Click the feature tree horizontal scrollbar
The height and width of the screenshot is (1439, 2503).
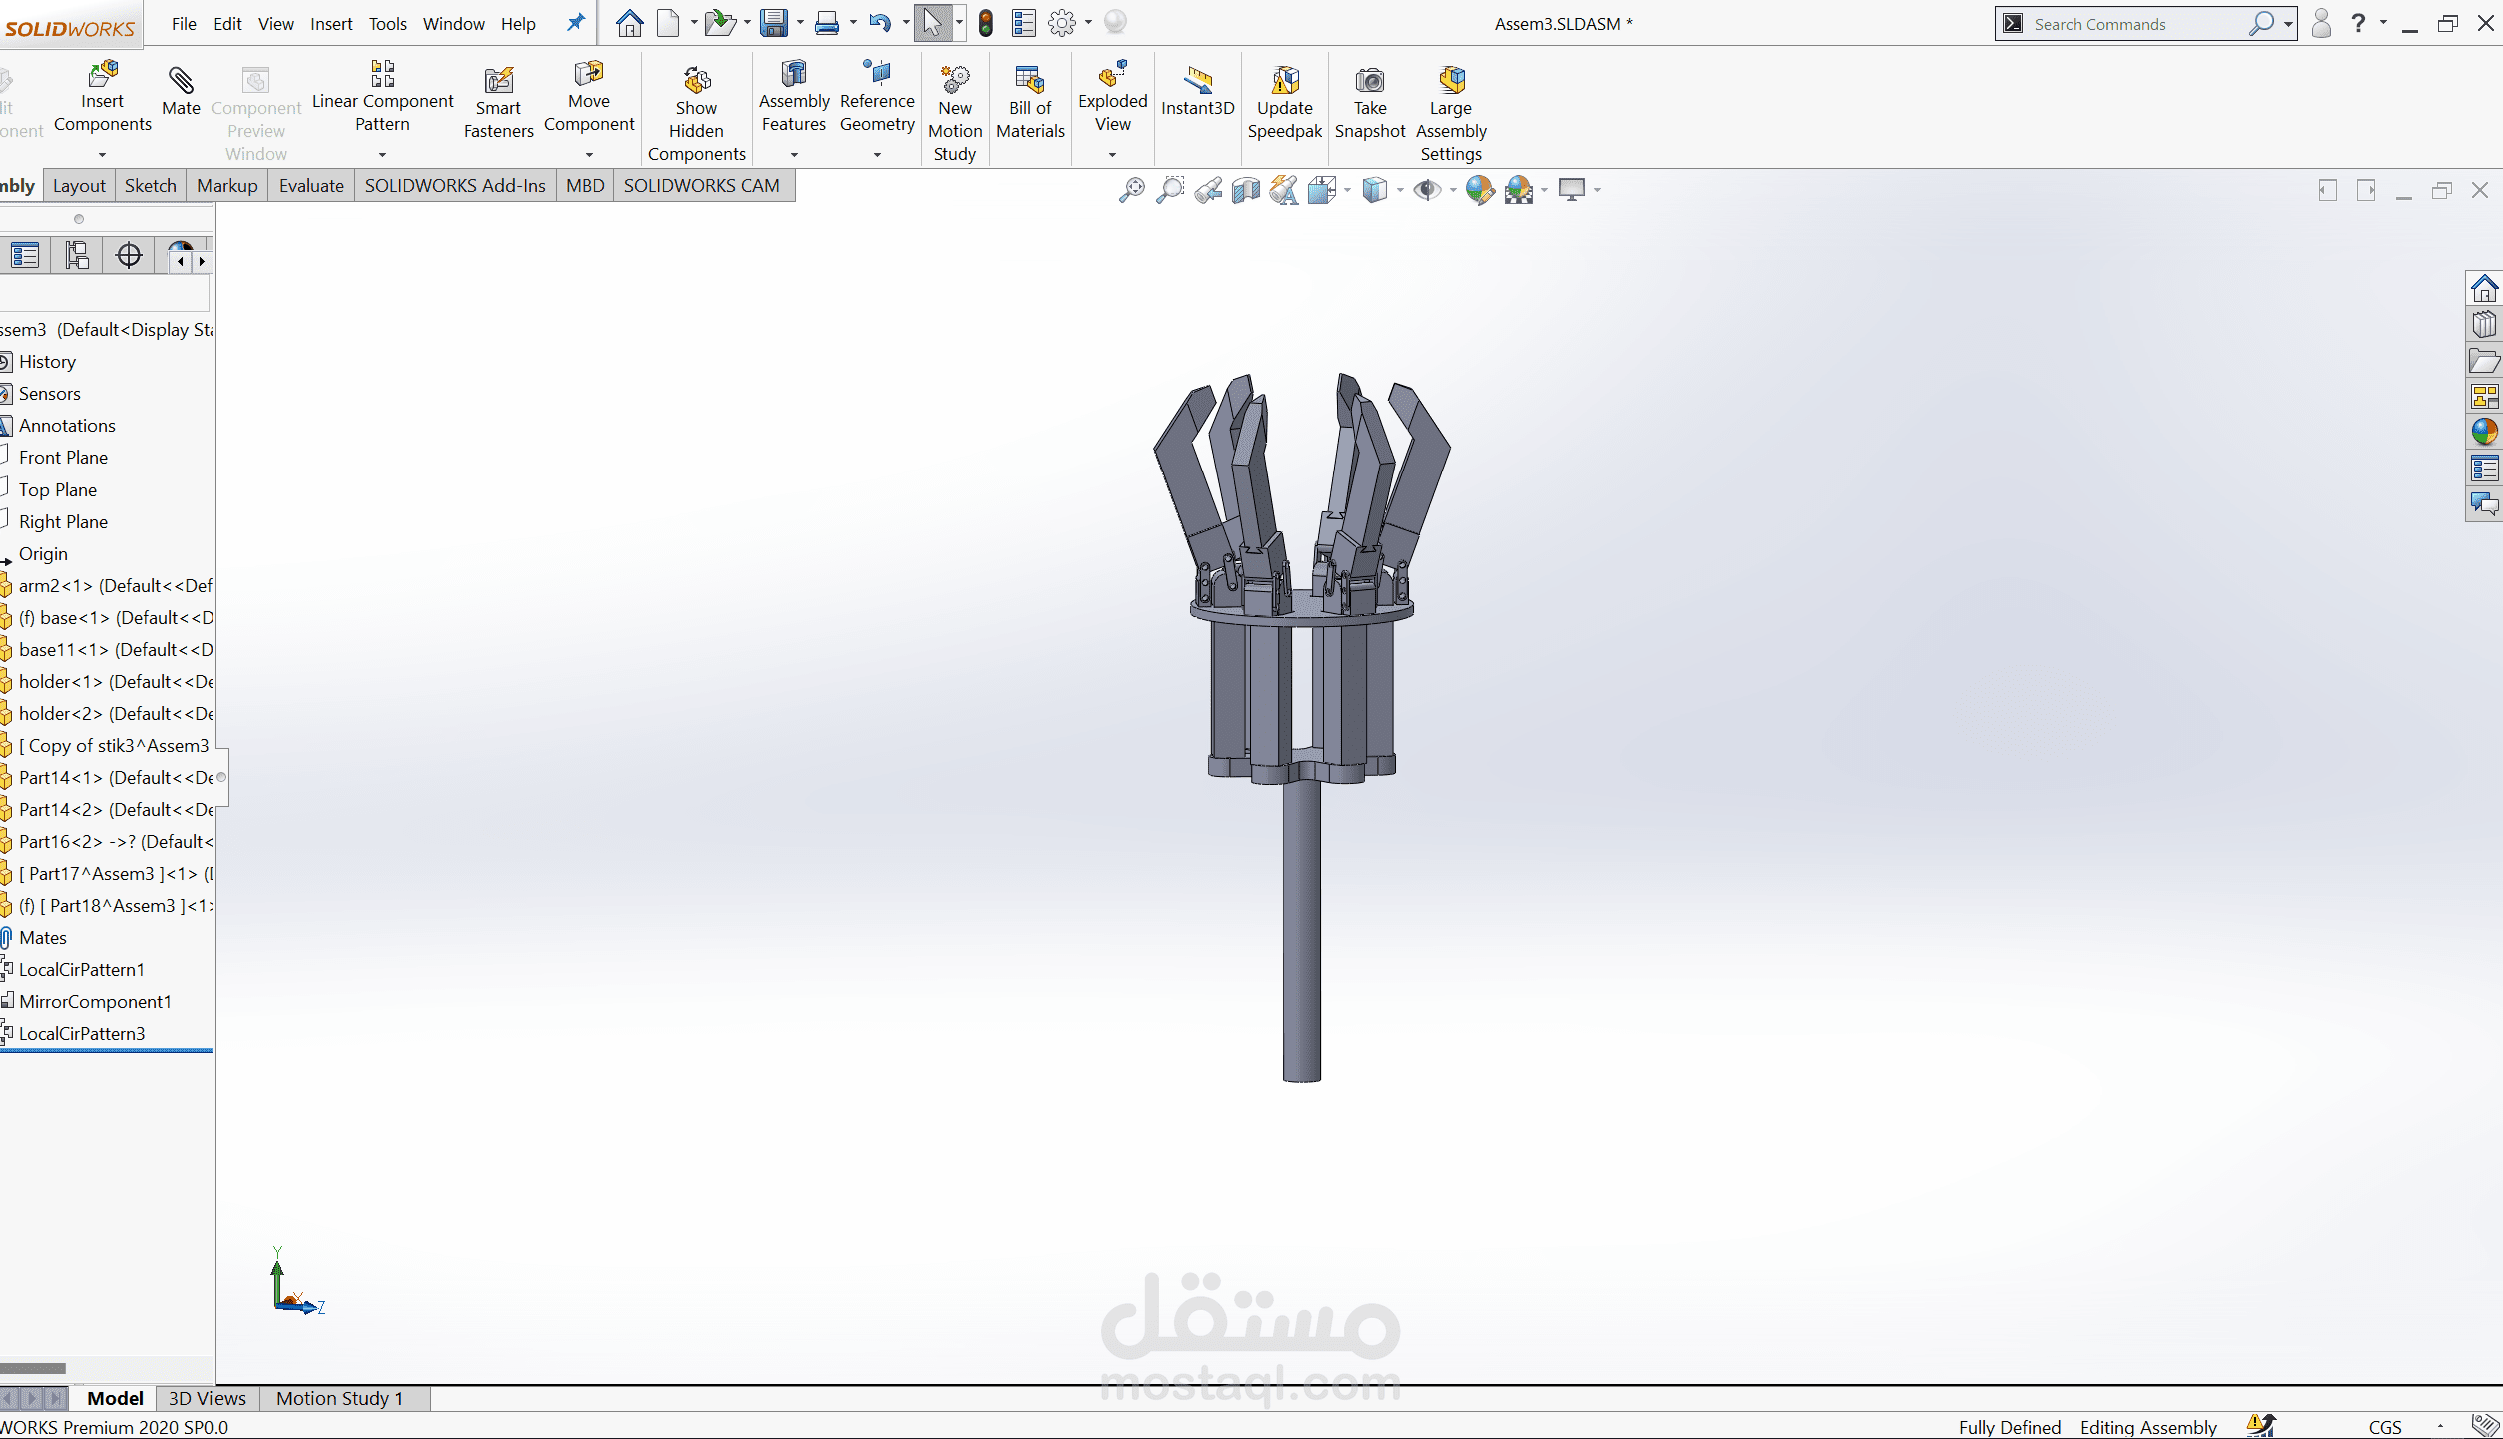click(33, 1368)
